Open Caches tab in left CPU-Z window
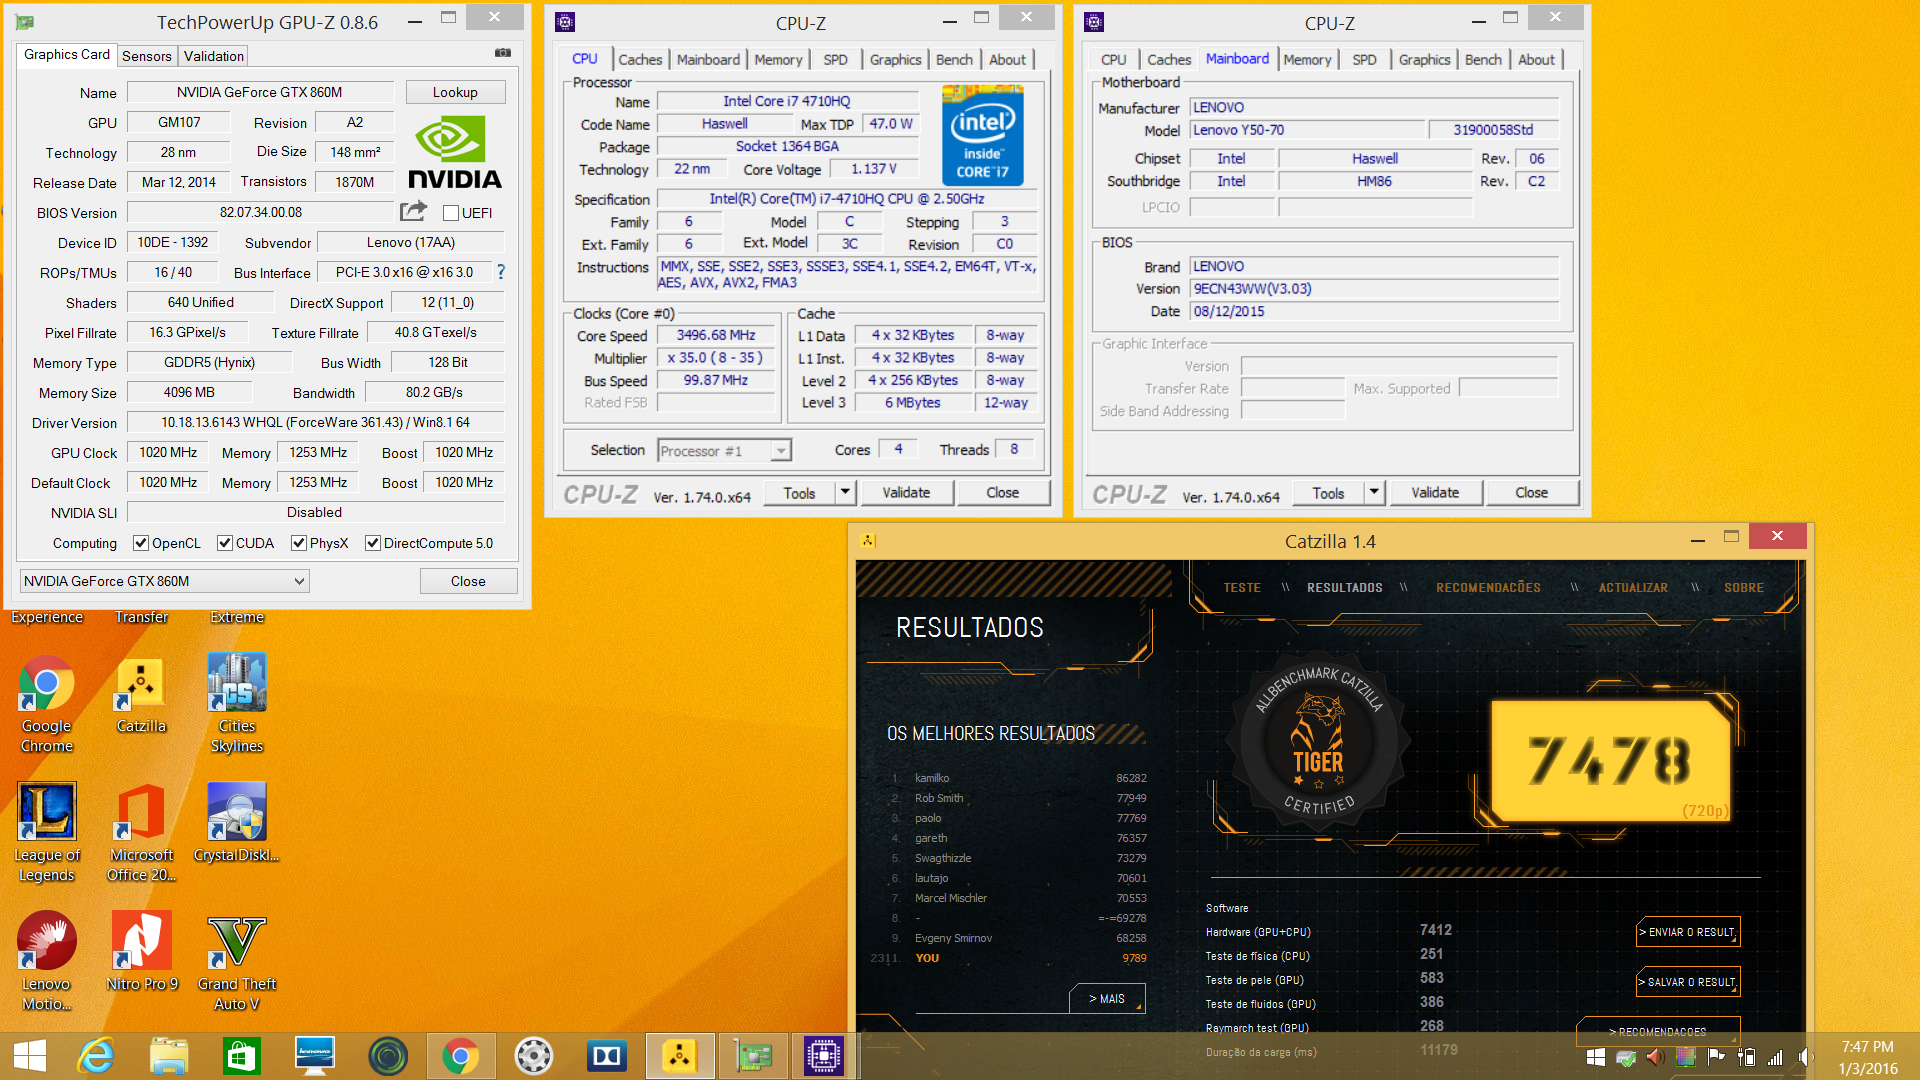The height and width of the screenshot is (1080, 1920). click(640, 59)
